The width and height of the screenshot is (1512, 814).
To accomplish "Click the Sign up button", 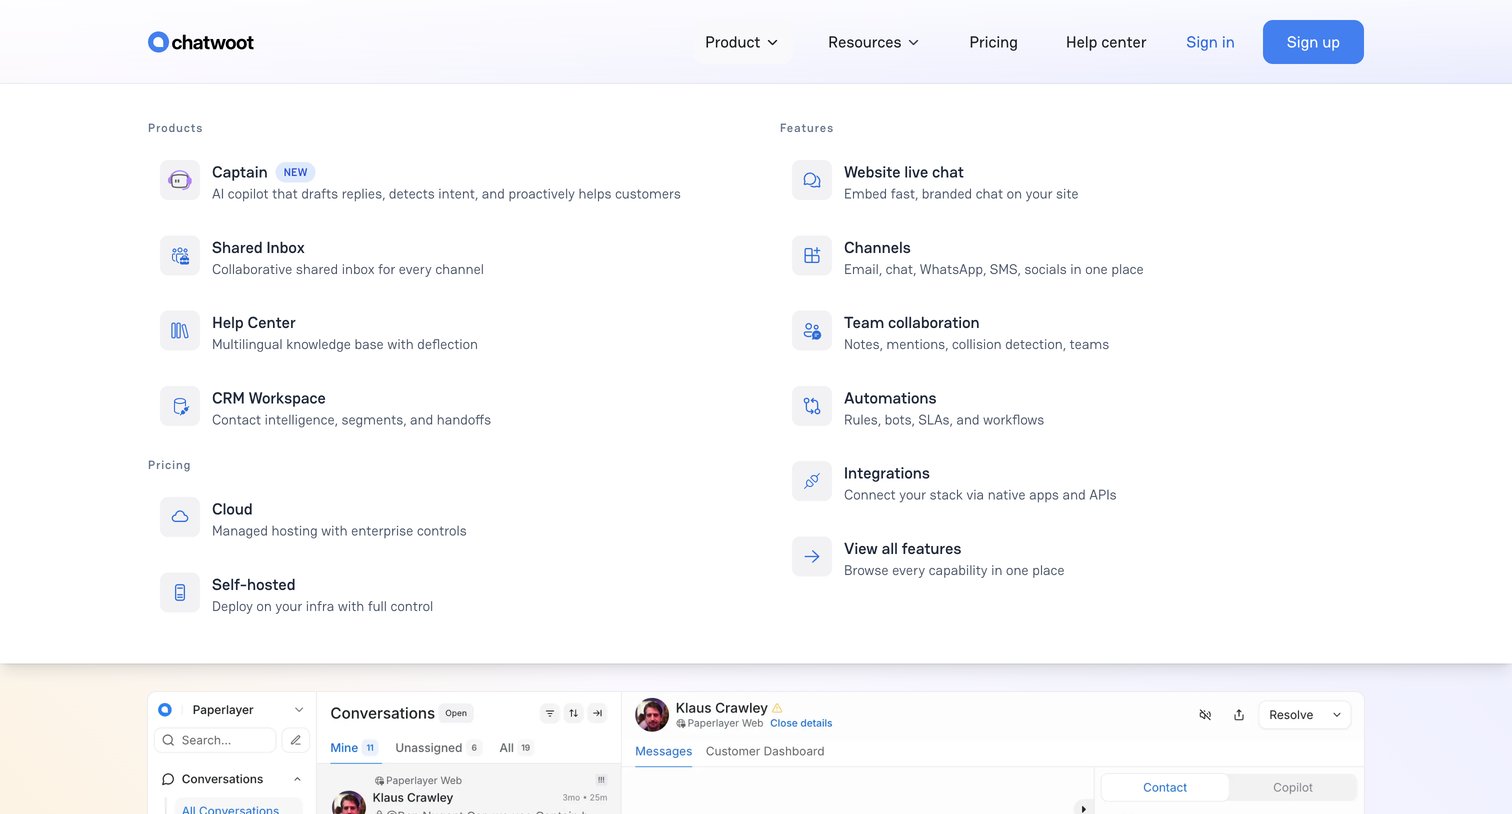I will [1313, 42].
